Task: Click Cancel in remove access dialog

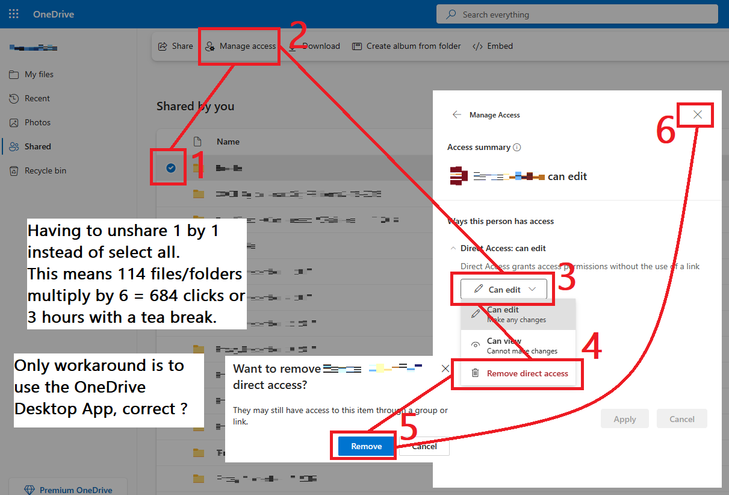Action: [x=424, y=446]
